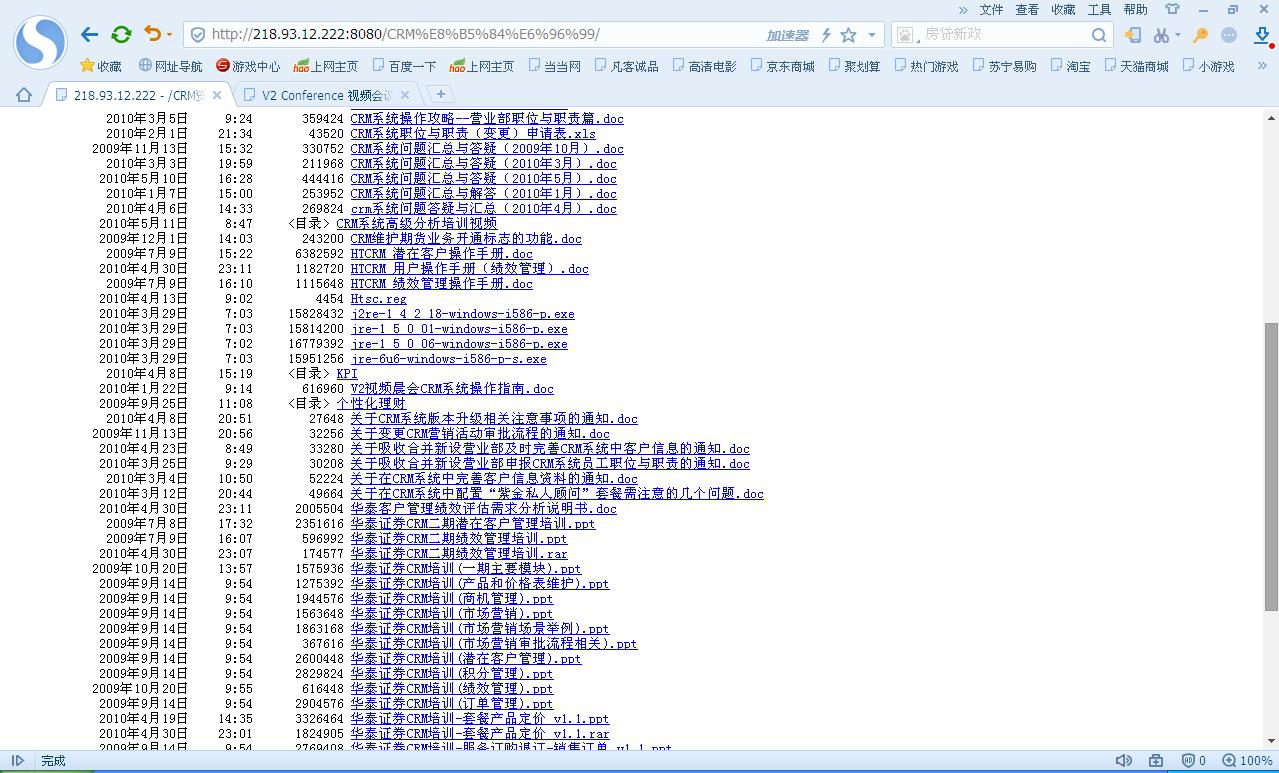Click the search box with 房贷新政
Screen dimensions: 1279x773
(1002, 34)
